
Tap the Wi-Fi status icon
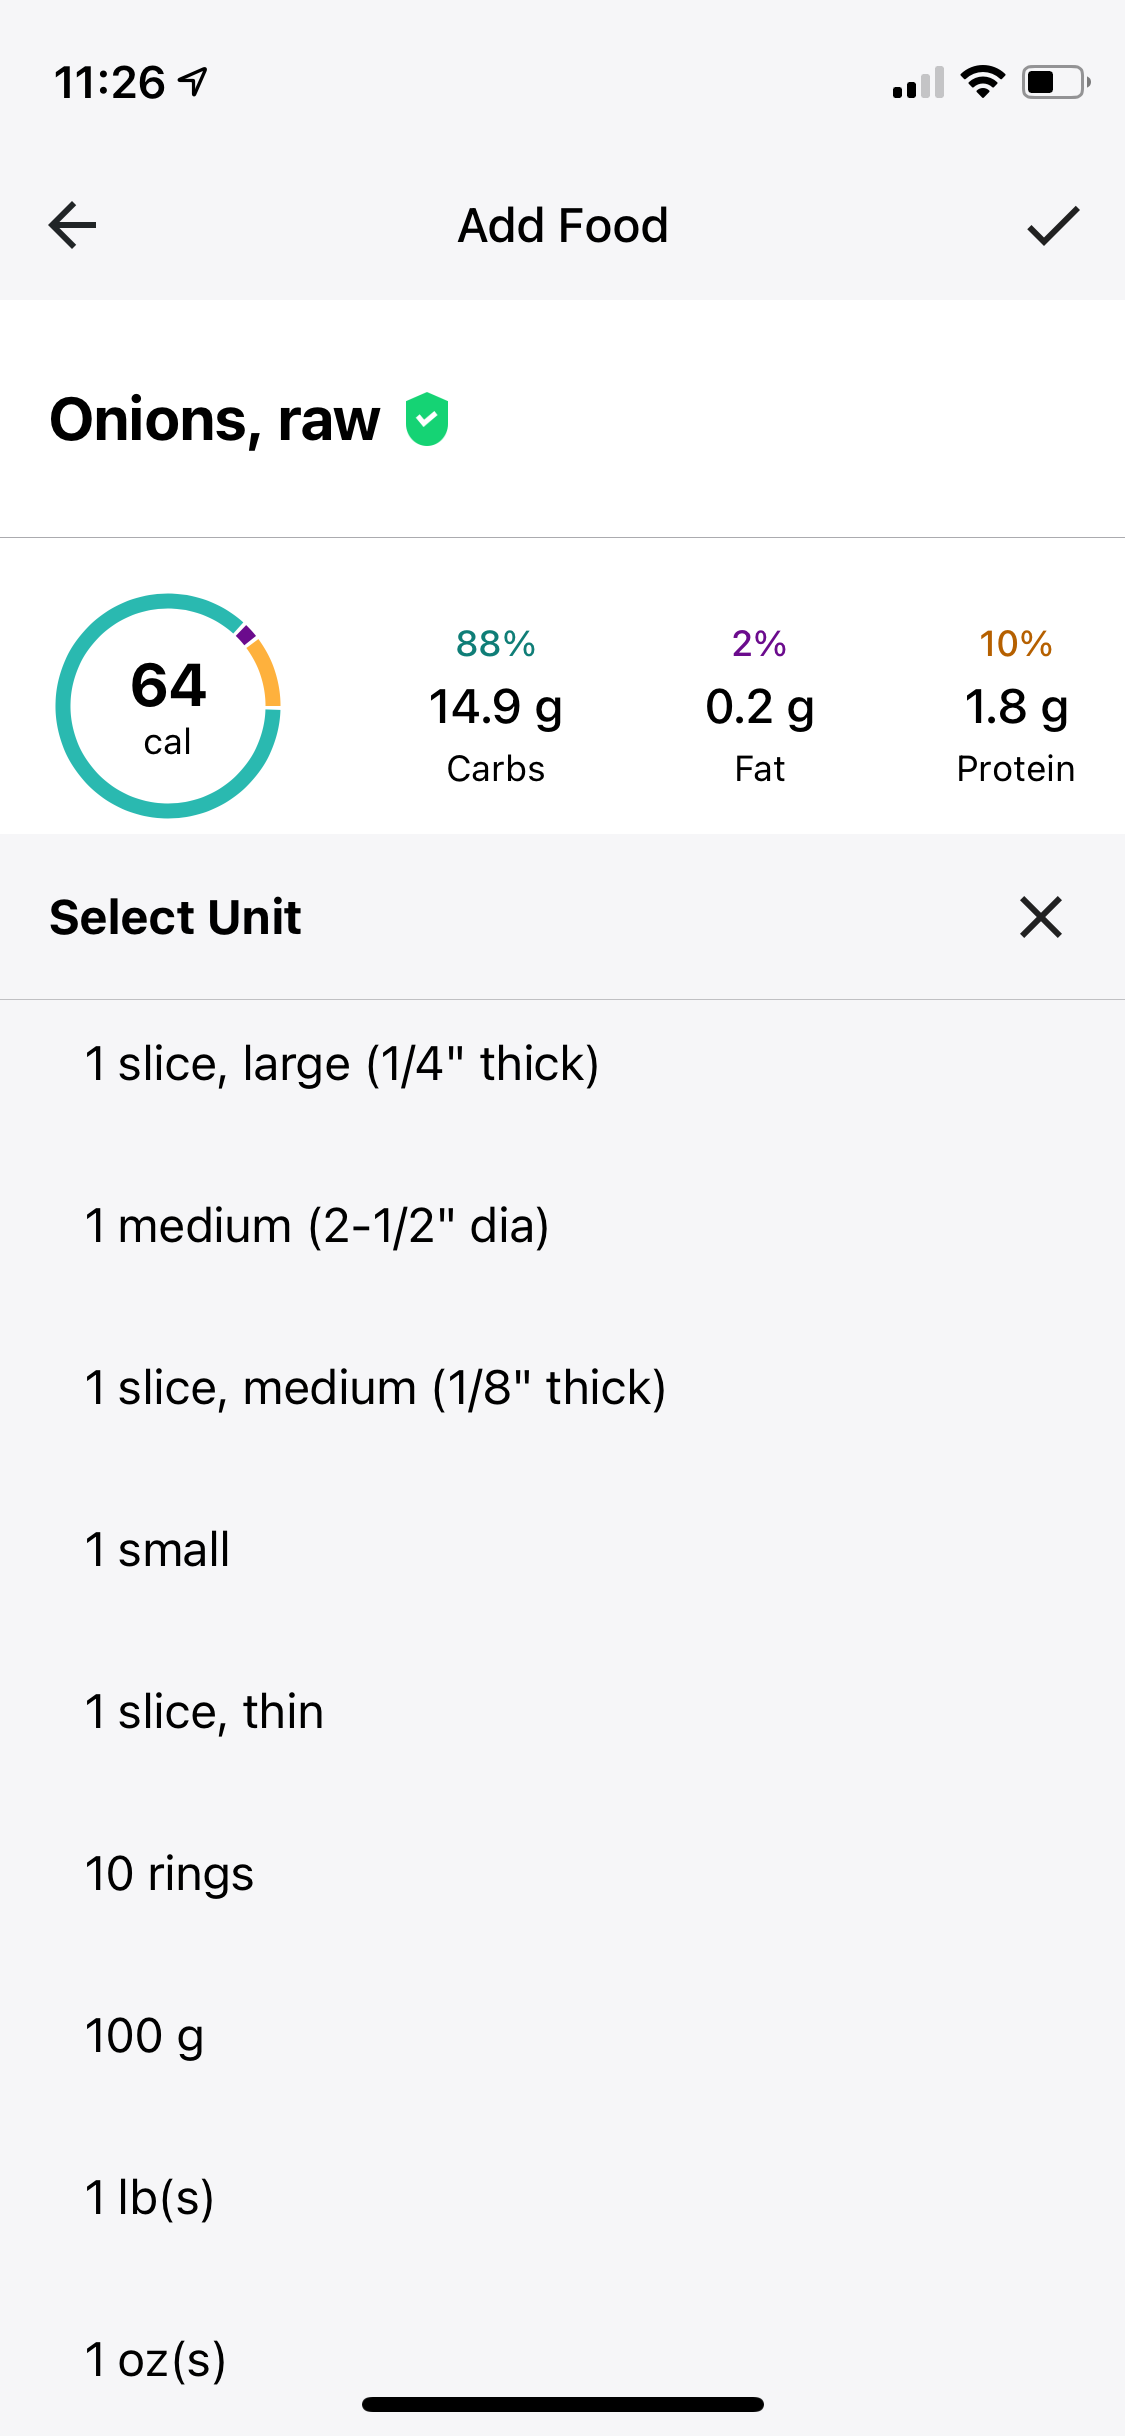[982, 82]
